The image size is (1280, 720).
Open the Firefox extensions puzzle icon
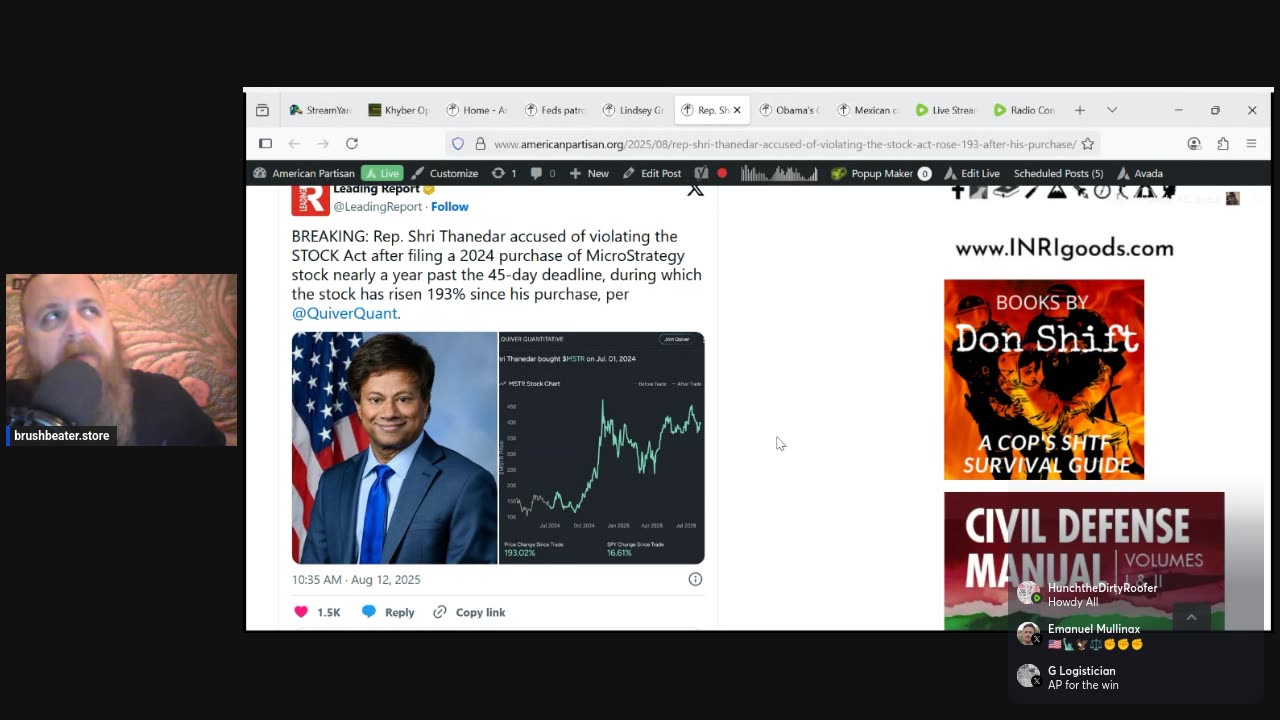click(x=1223, y=144)
